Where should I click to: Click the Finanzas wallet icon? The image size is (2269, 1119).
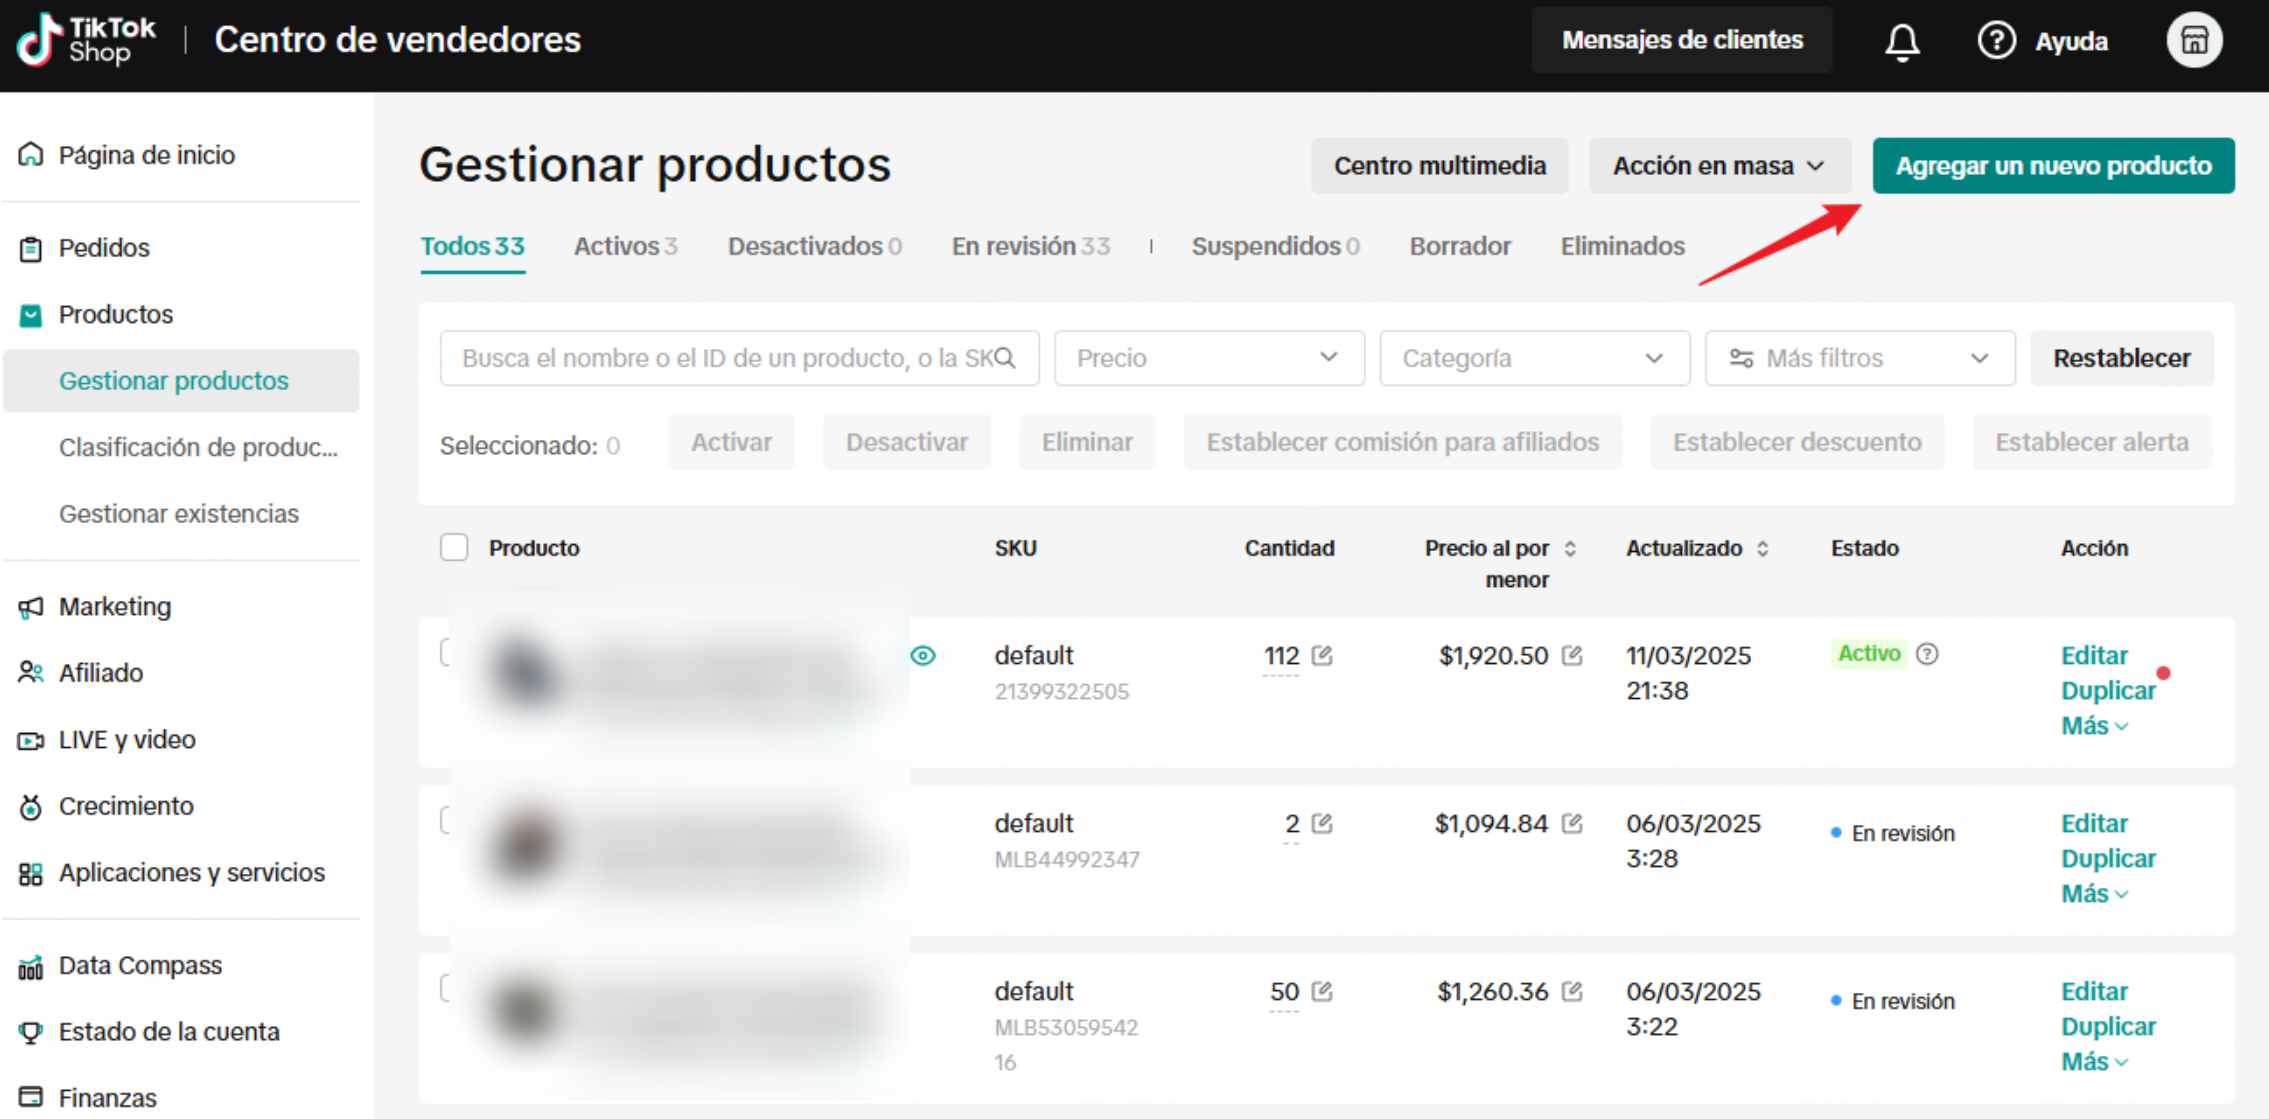(x=31, y=1098)
